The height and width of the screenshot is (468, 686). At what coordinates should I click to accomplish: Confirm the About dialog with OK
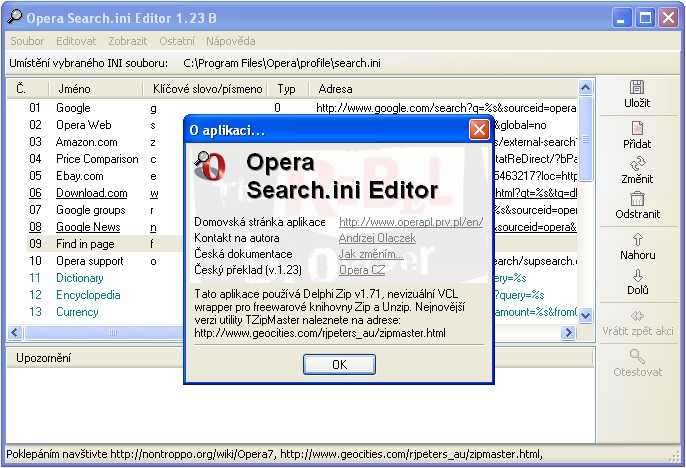(x=339, y=364)
